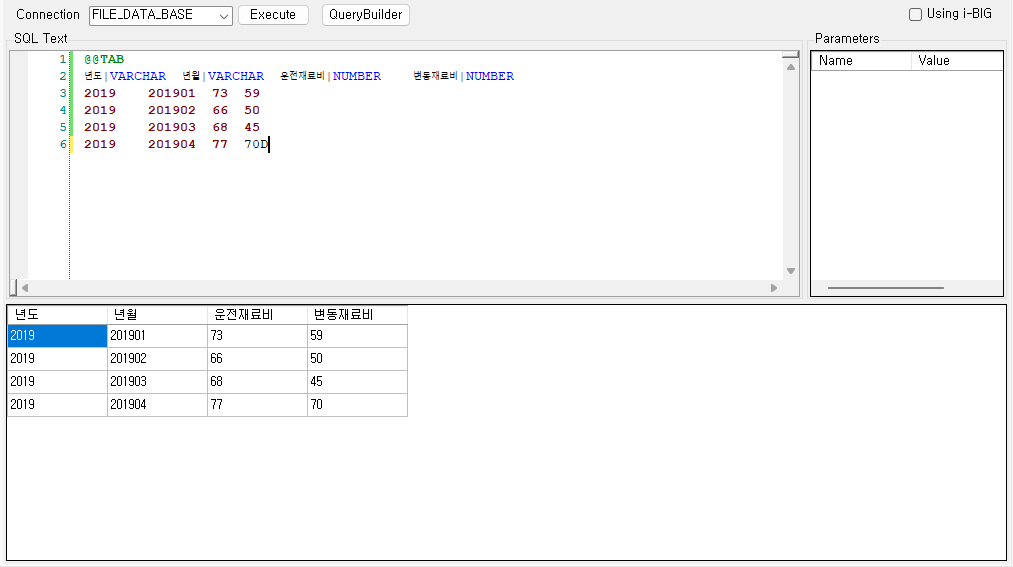
Task: Click the 운전재료비 result column header
Action: pos(257,315)
